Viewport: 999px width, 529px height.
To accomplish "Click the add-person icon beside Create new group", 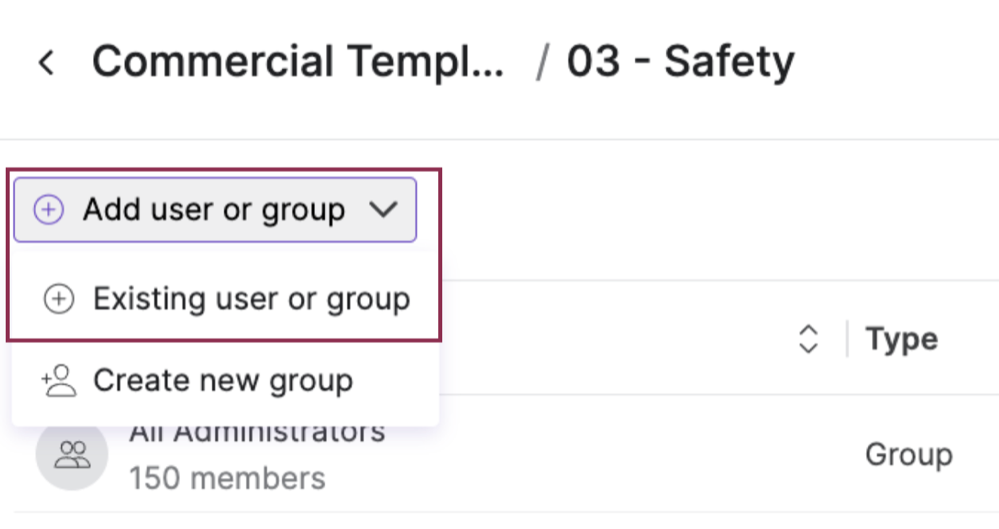I will coord(59,380).
